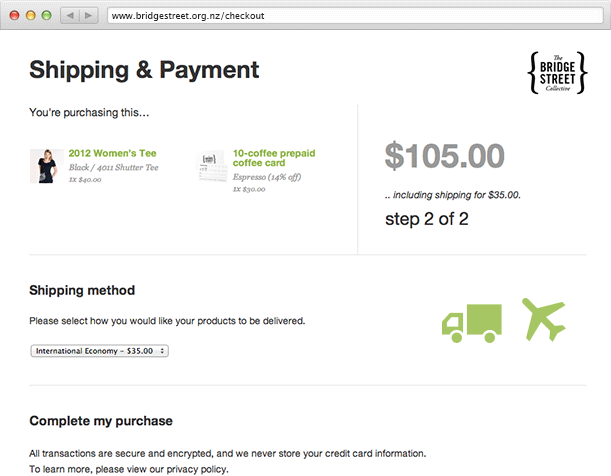Screen dimensions: 611x476
Task: Click the green delivery truck icon
Action: coord(472,323)
